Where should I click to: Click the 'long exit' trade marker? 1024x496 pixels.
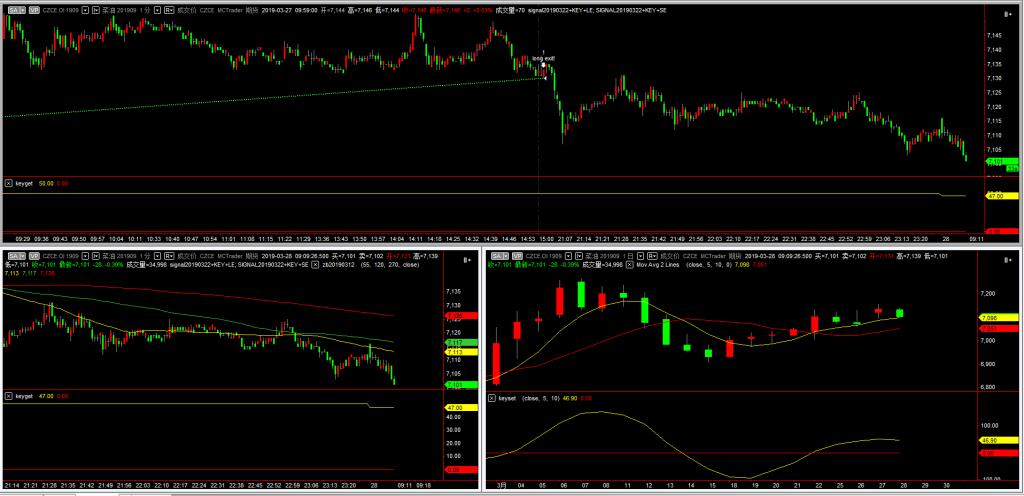[x=543, y=59]
